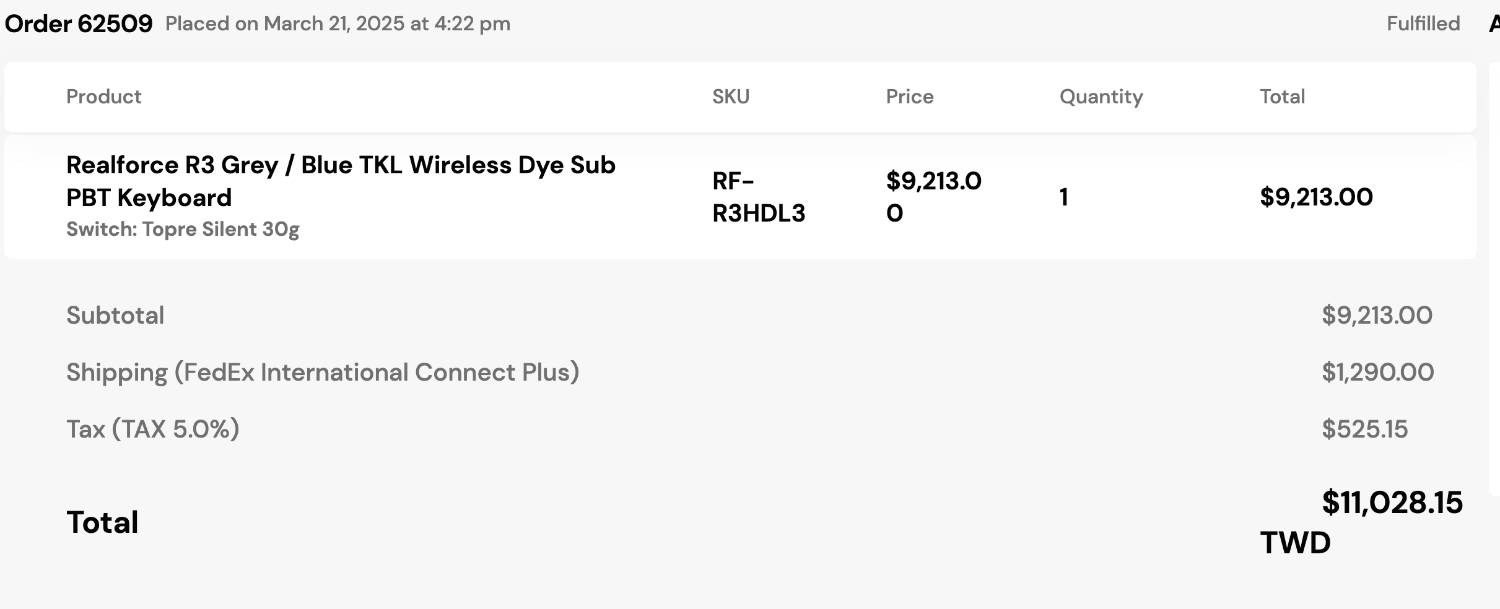Click the Product column header
Screen dimensions: 1500x609
pos(104,97)
